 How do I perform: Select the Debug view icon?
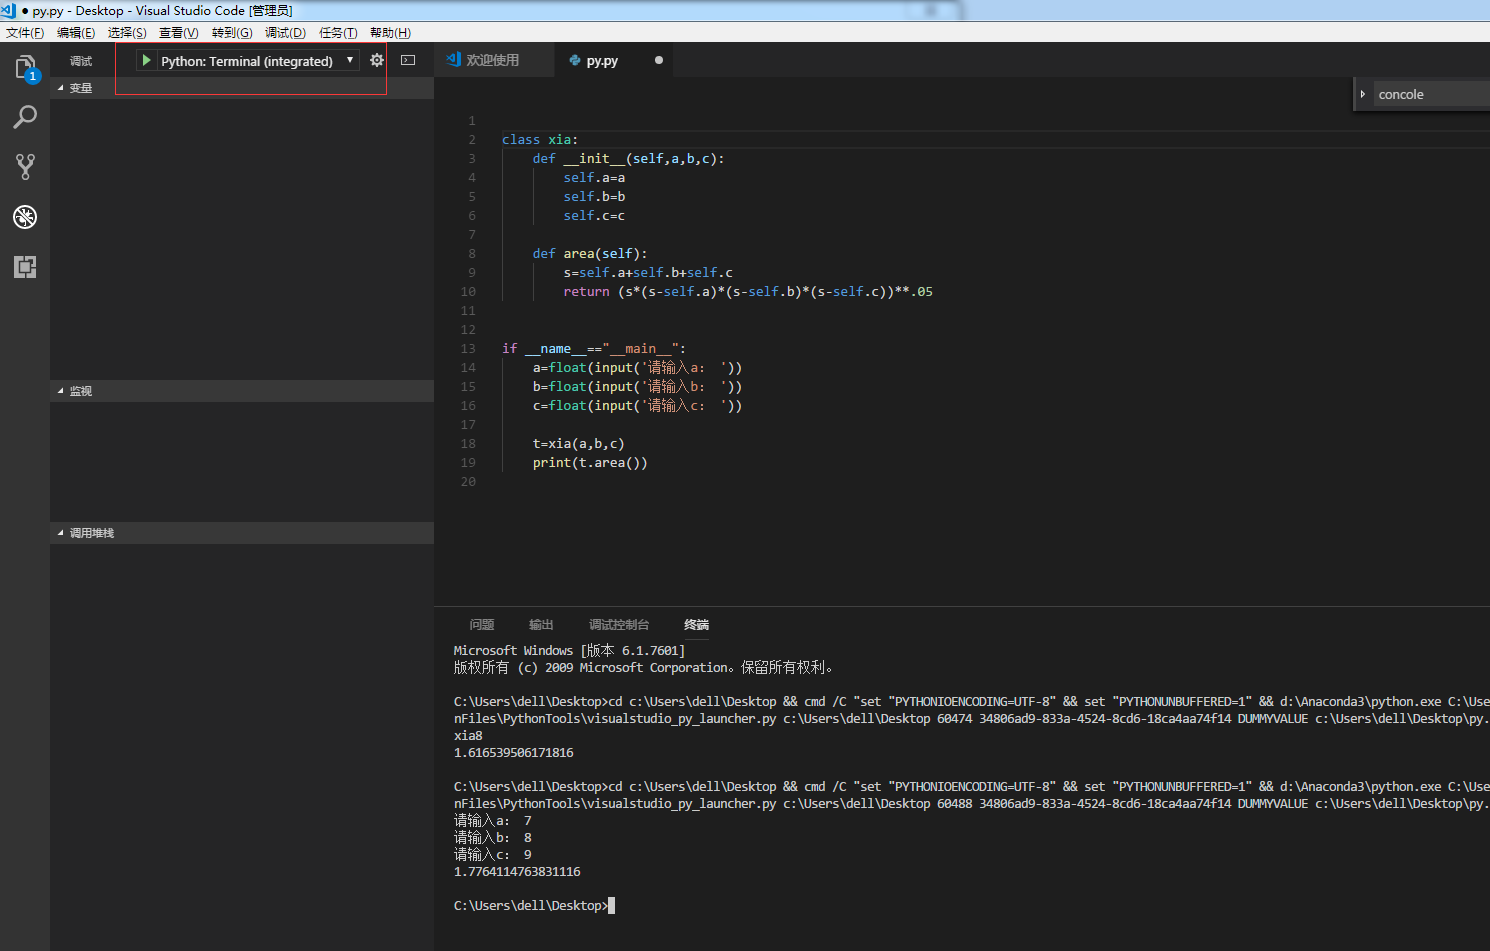click(25, 217)
